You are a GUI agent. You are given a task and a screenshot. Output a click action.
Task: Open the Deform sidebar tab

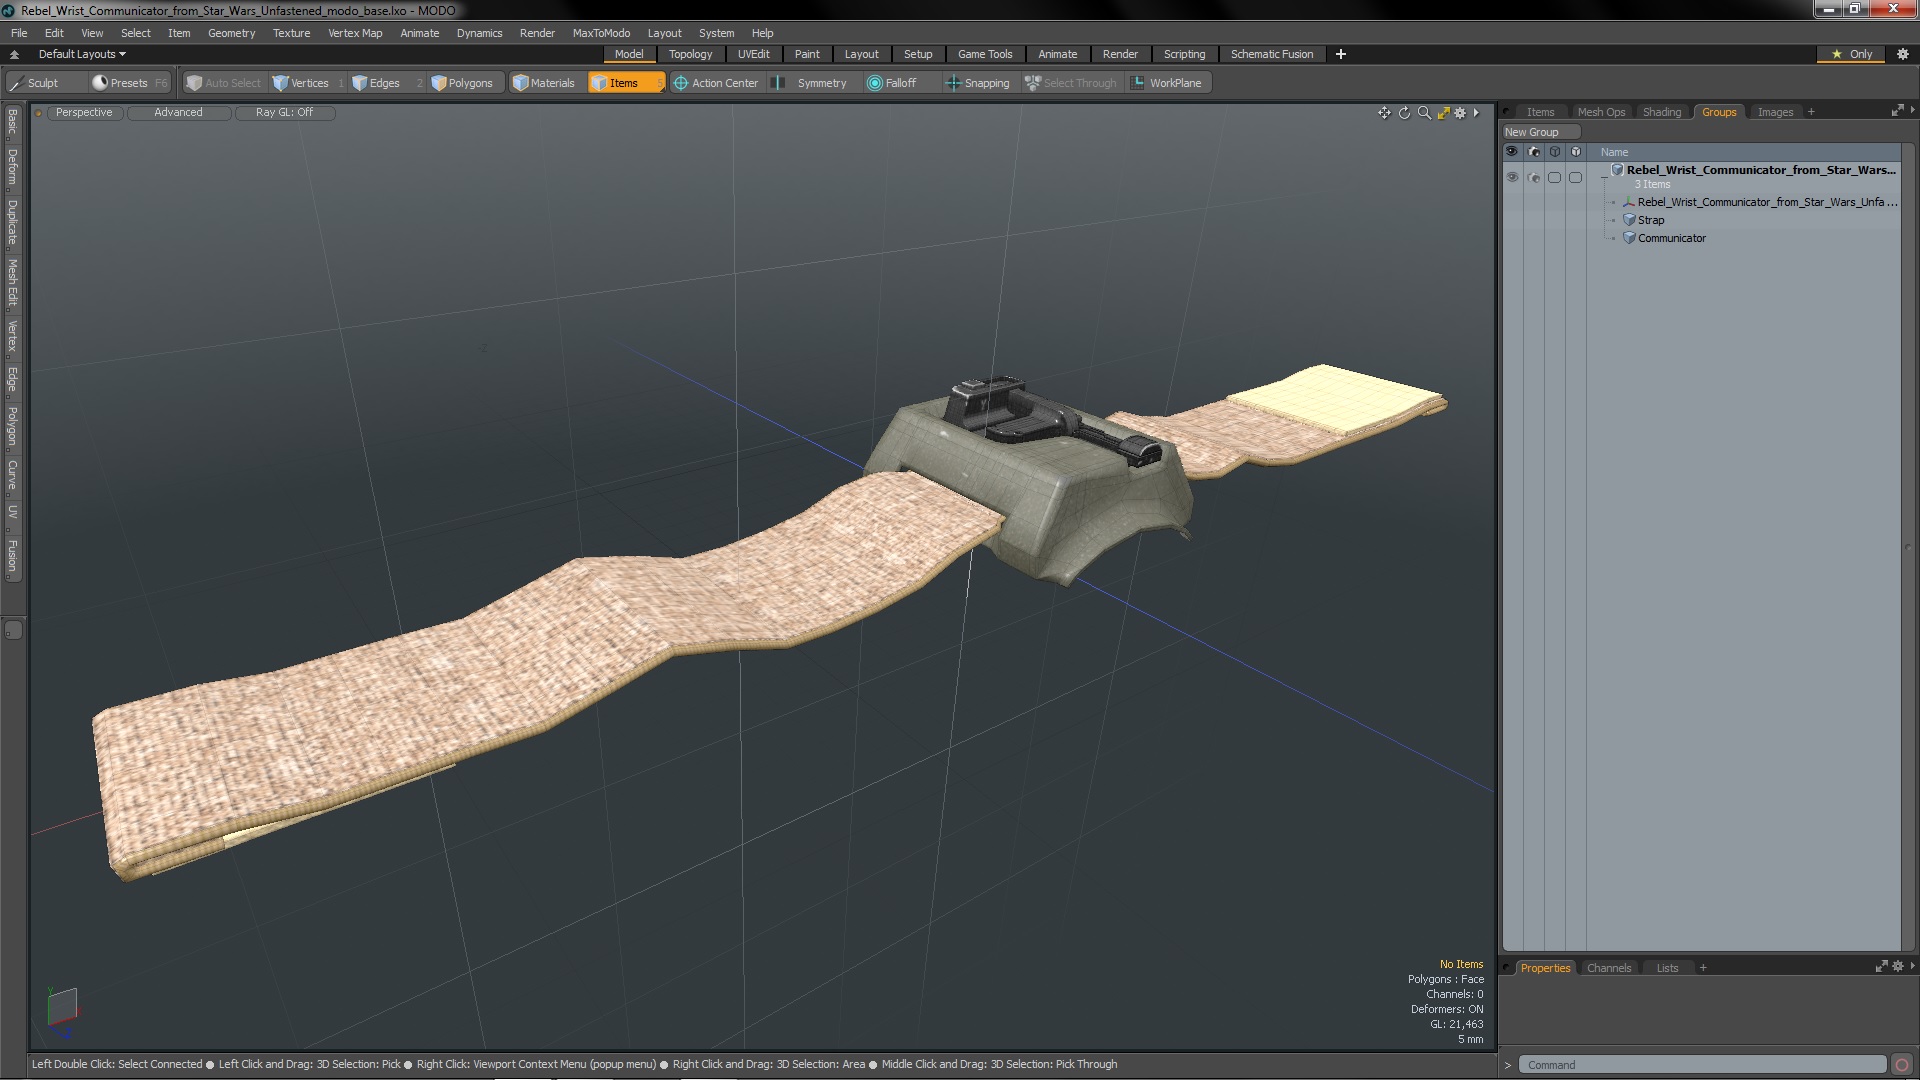pyautogui.click(x=12, y=167)
